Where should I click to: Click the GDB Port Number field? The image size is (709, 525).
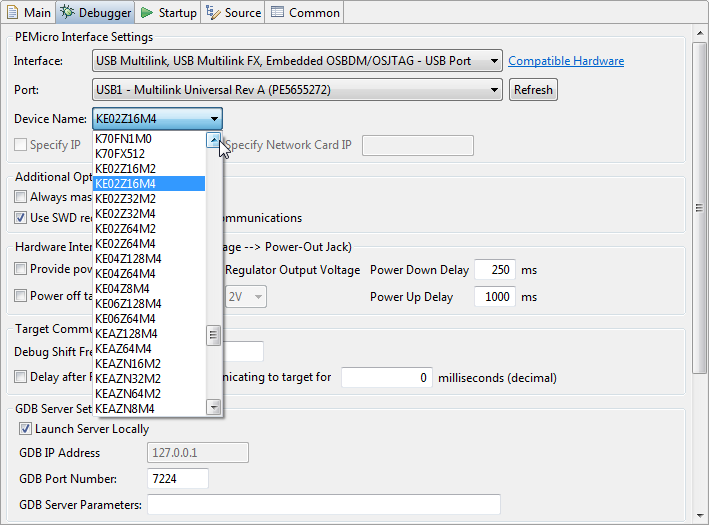tap(178, 478)
